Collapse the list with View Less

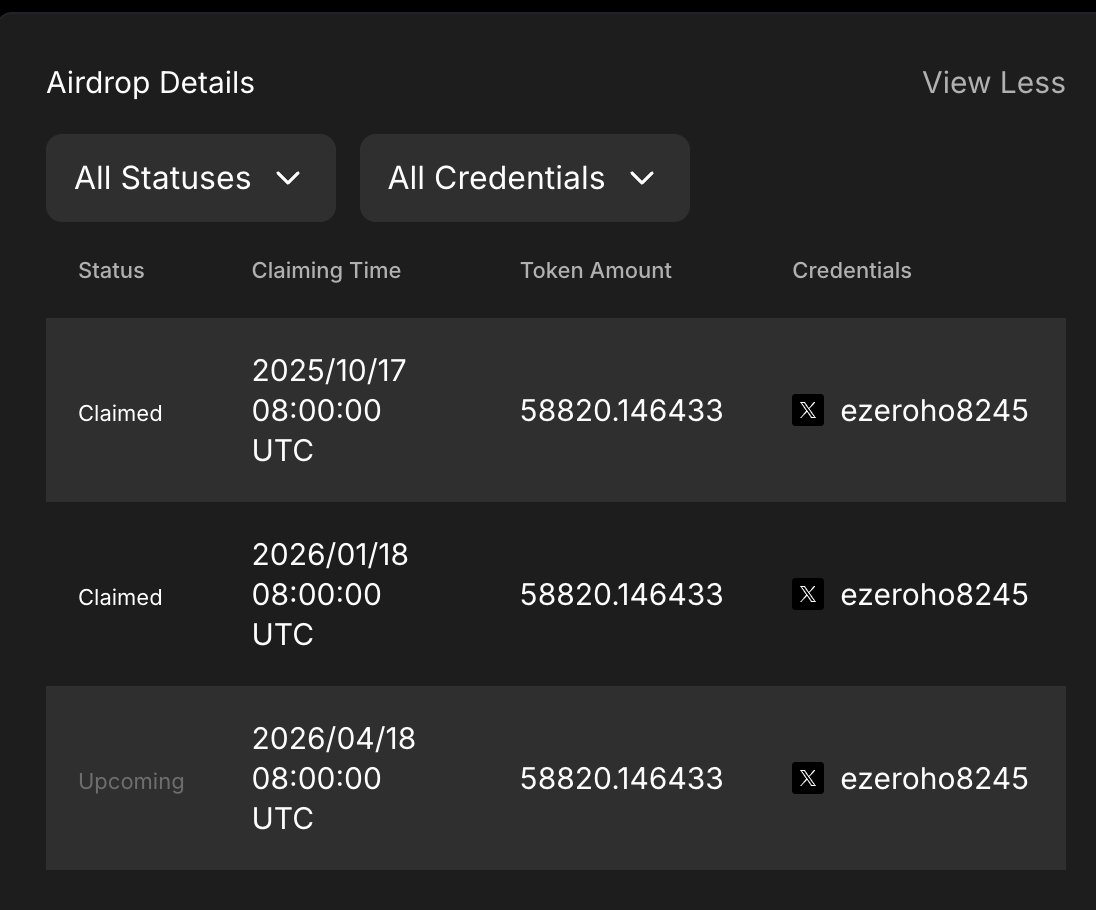coord(993,83)
